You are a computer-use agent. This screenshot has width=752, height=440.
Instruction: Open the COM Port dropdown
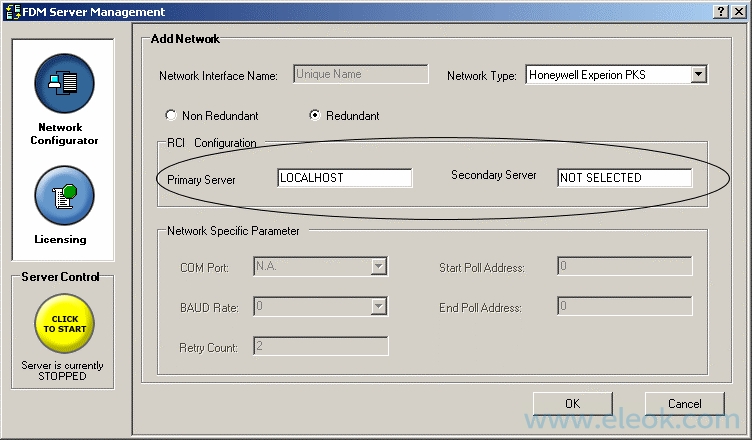(x=379, y=266)
